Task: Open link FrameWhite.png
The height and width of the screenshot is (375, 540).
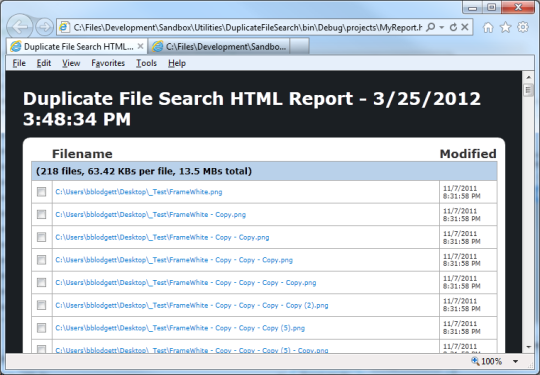Action: tap(138, 192)
